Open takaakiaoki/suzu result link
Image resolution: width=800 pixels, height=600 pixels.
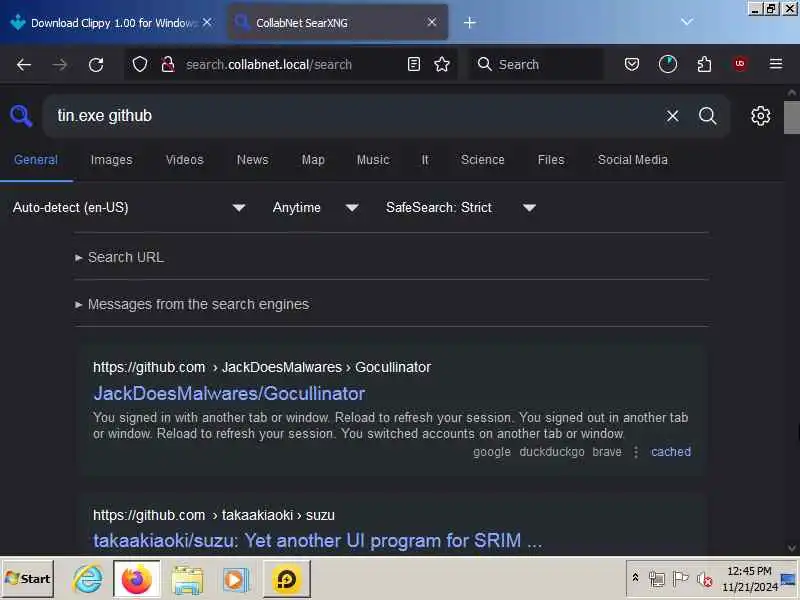click(x=317, y=541)
